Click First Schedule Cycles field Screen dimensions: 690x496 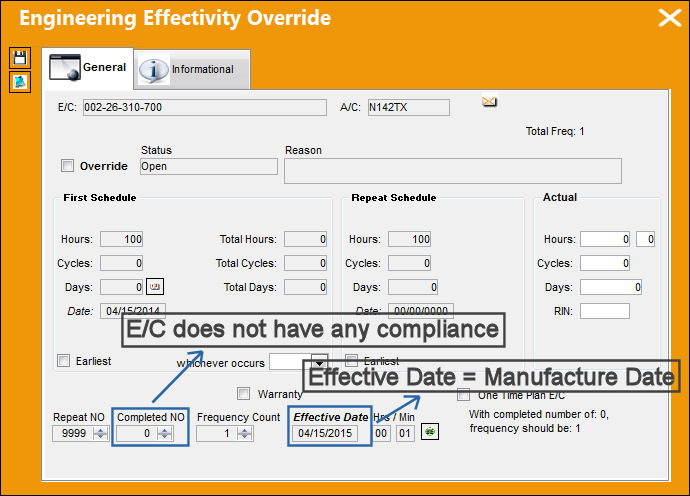pyautogui.click(x=121, y=263)
